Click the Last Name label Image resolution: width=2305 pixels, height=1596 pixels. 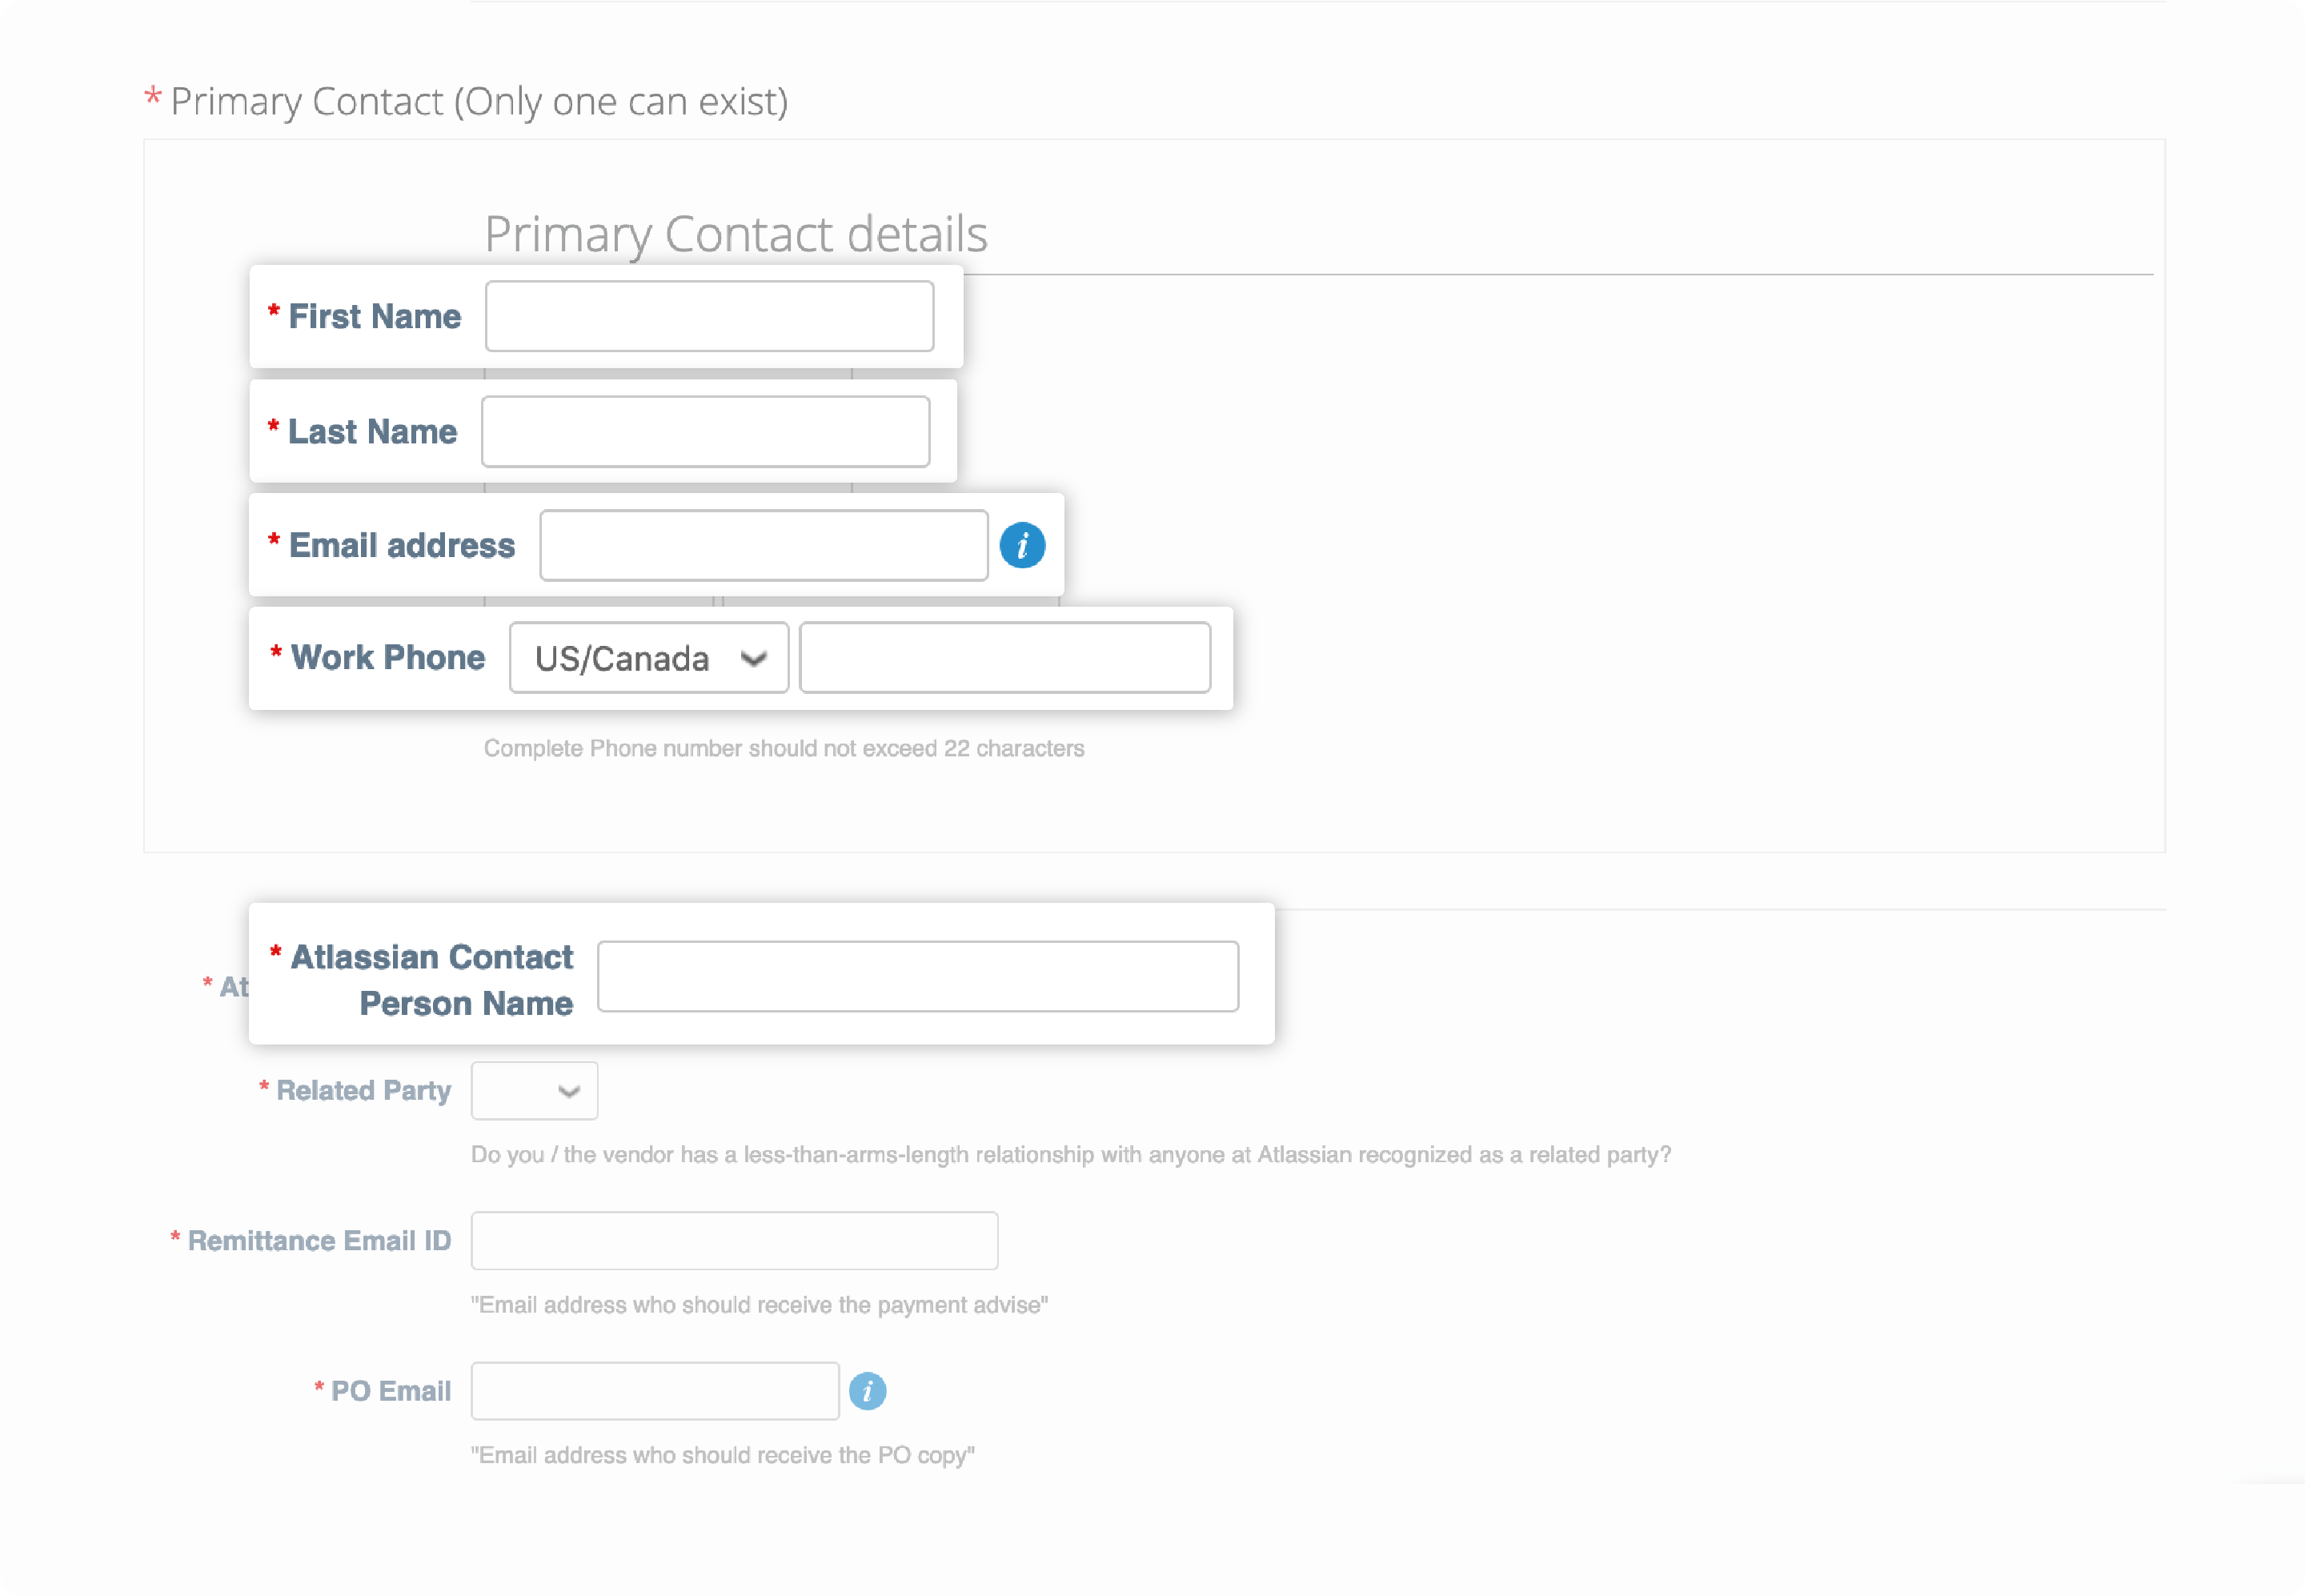[x=372, y=432]
